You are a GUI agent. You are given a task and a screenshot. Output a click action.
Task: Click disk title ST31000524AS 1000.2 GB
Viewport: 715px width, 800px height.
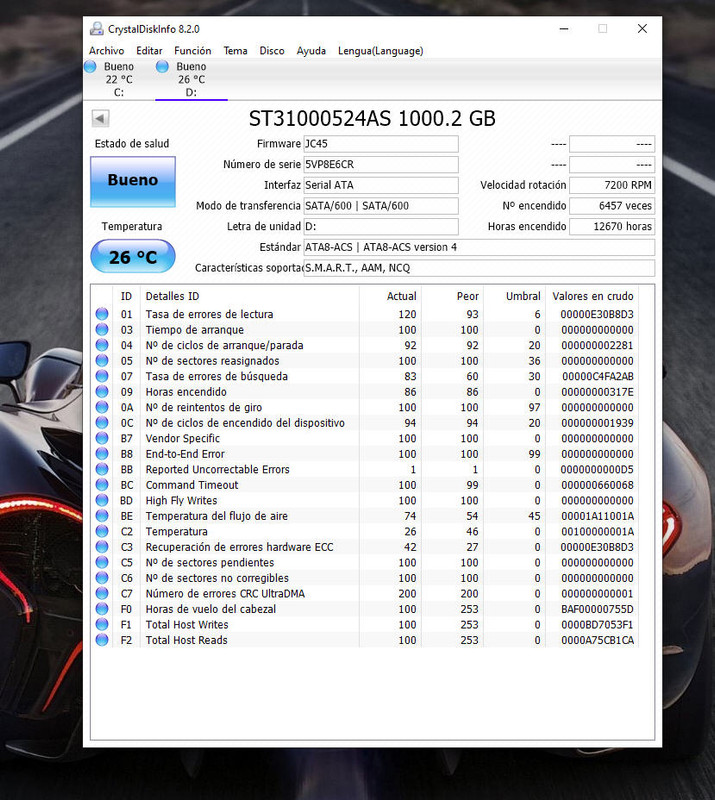point(372,118)
